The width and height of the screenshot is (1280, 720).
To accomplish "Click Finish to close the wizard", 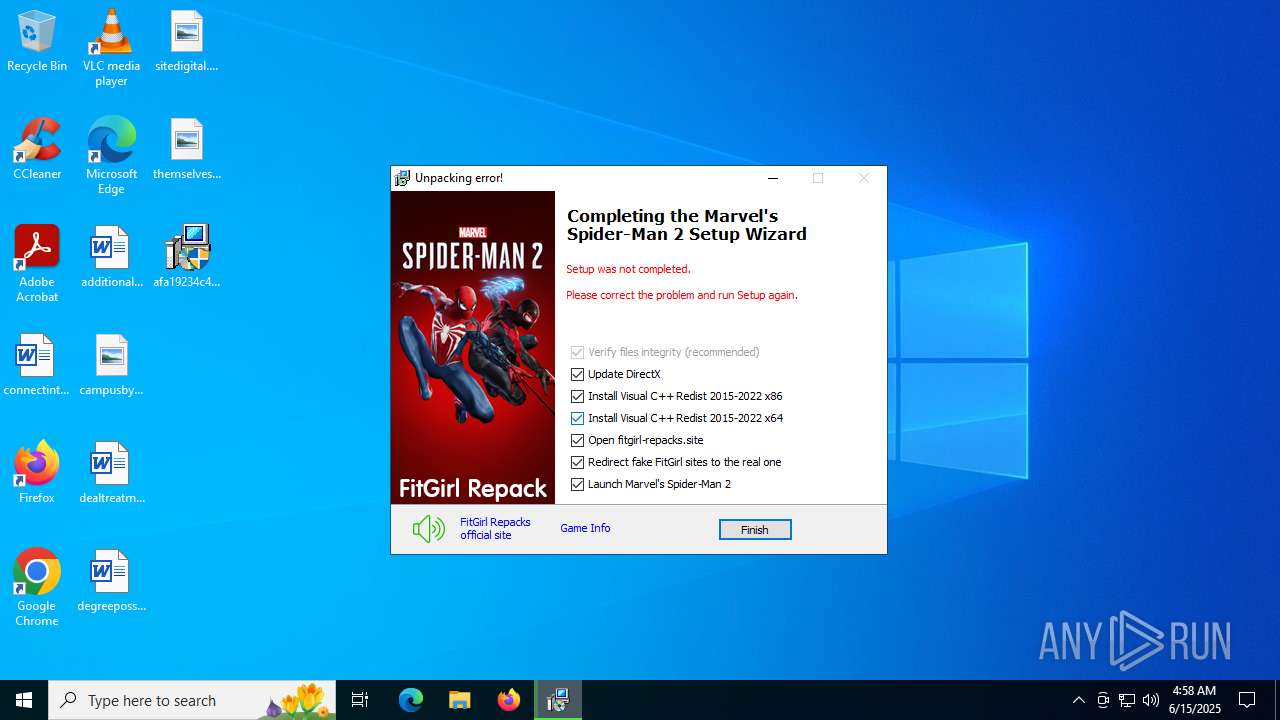I will (755, 530).
